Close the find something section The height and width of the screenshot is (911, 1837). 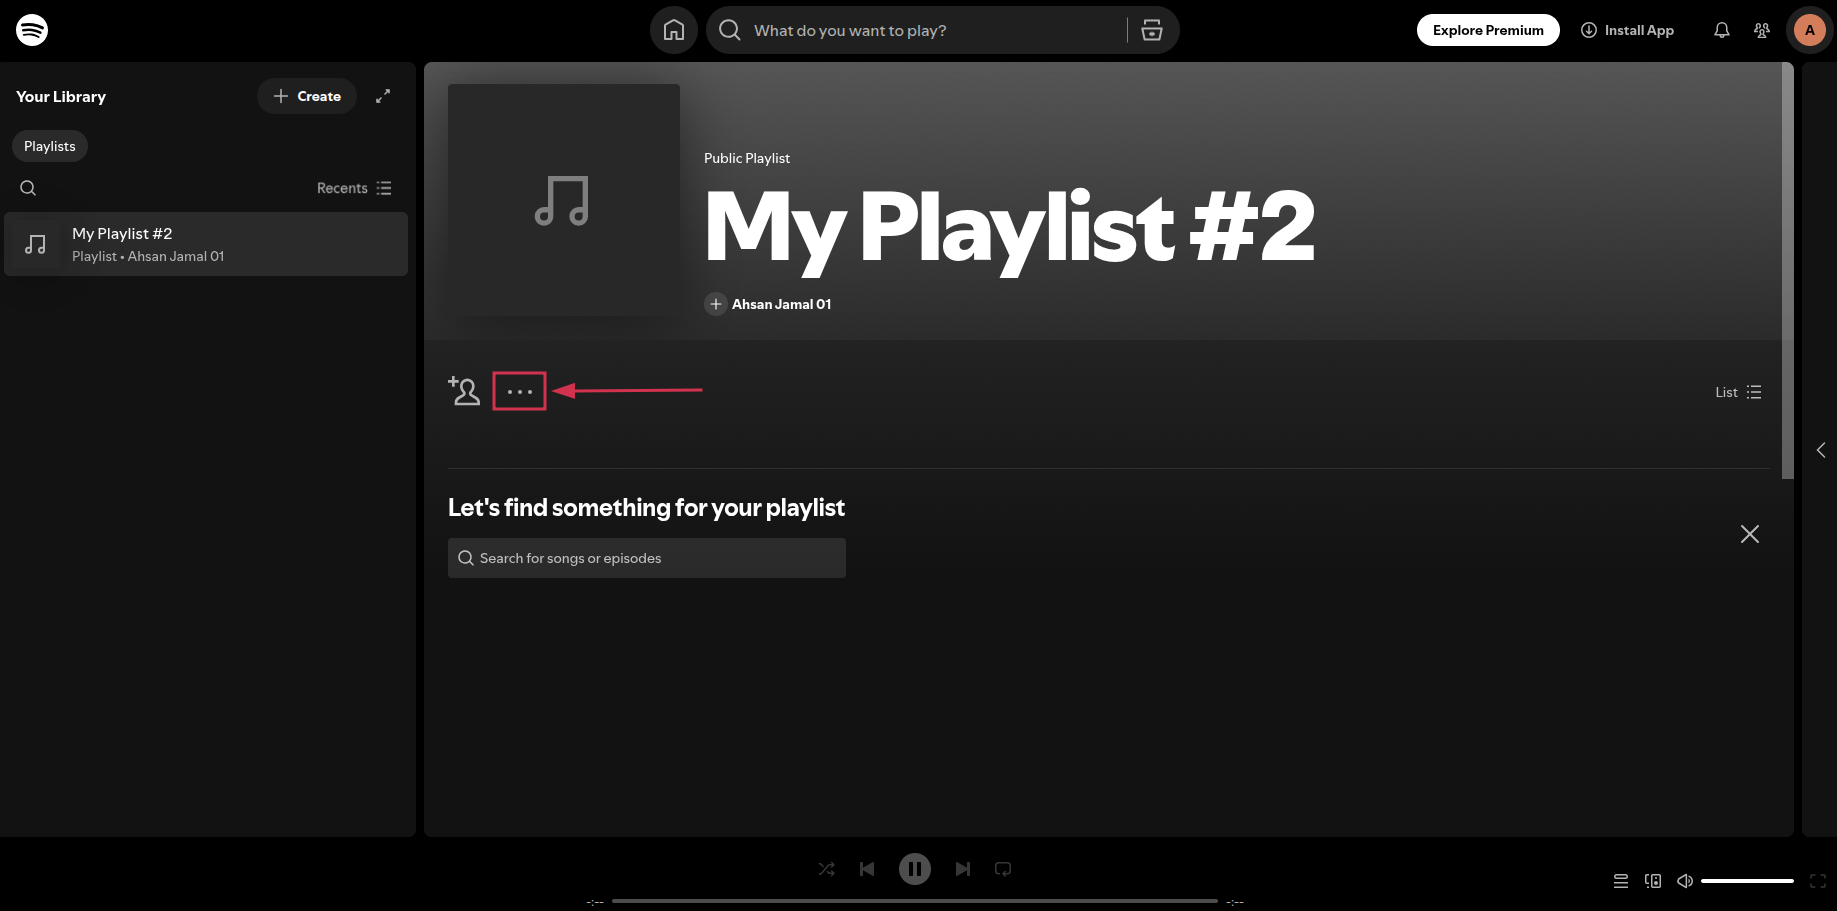click(x=1750, y=534)
